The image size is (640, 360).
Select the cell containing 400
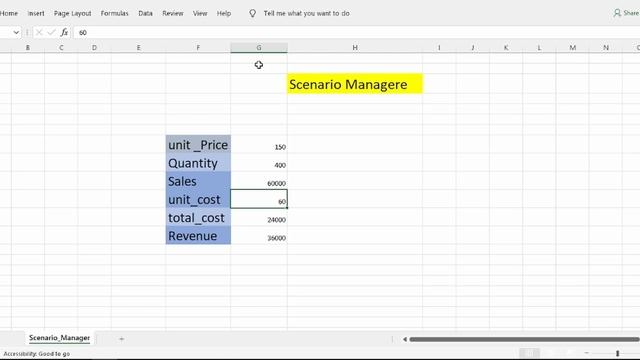(259, 163)
